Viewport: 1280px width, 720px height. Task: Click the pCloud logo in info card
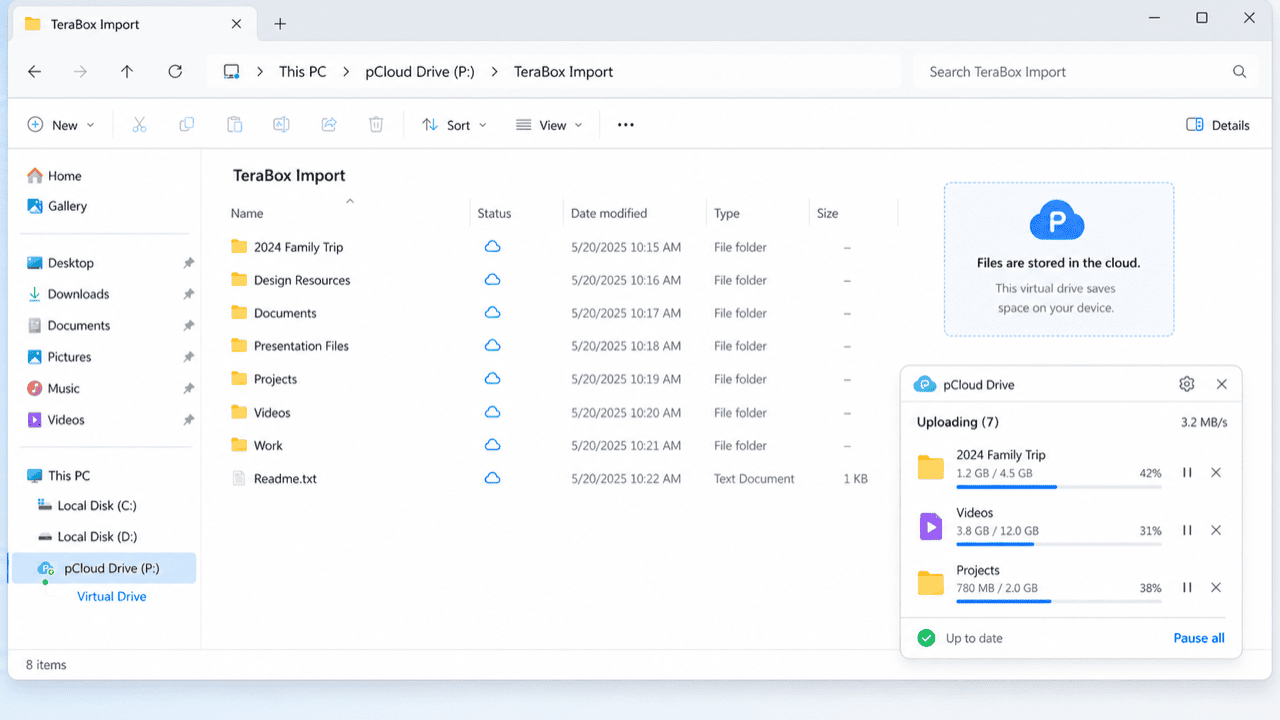click(x=1057, y=220)
